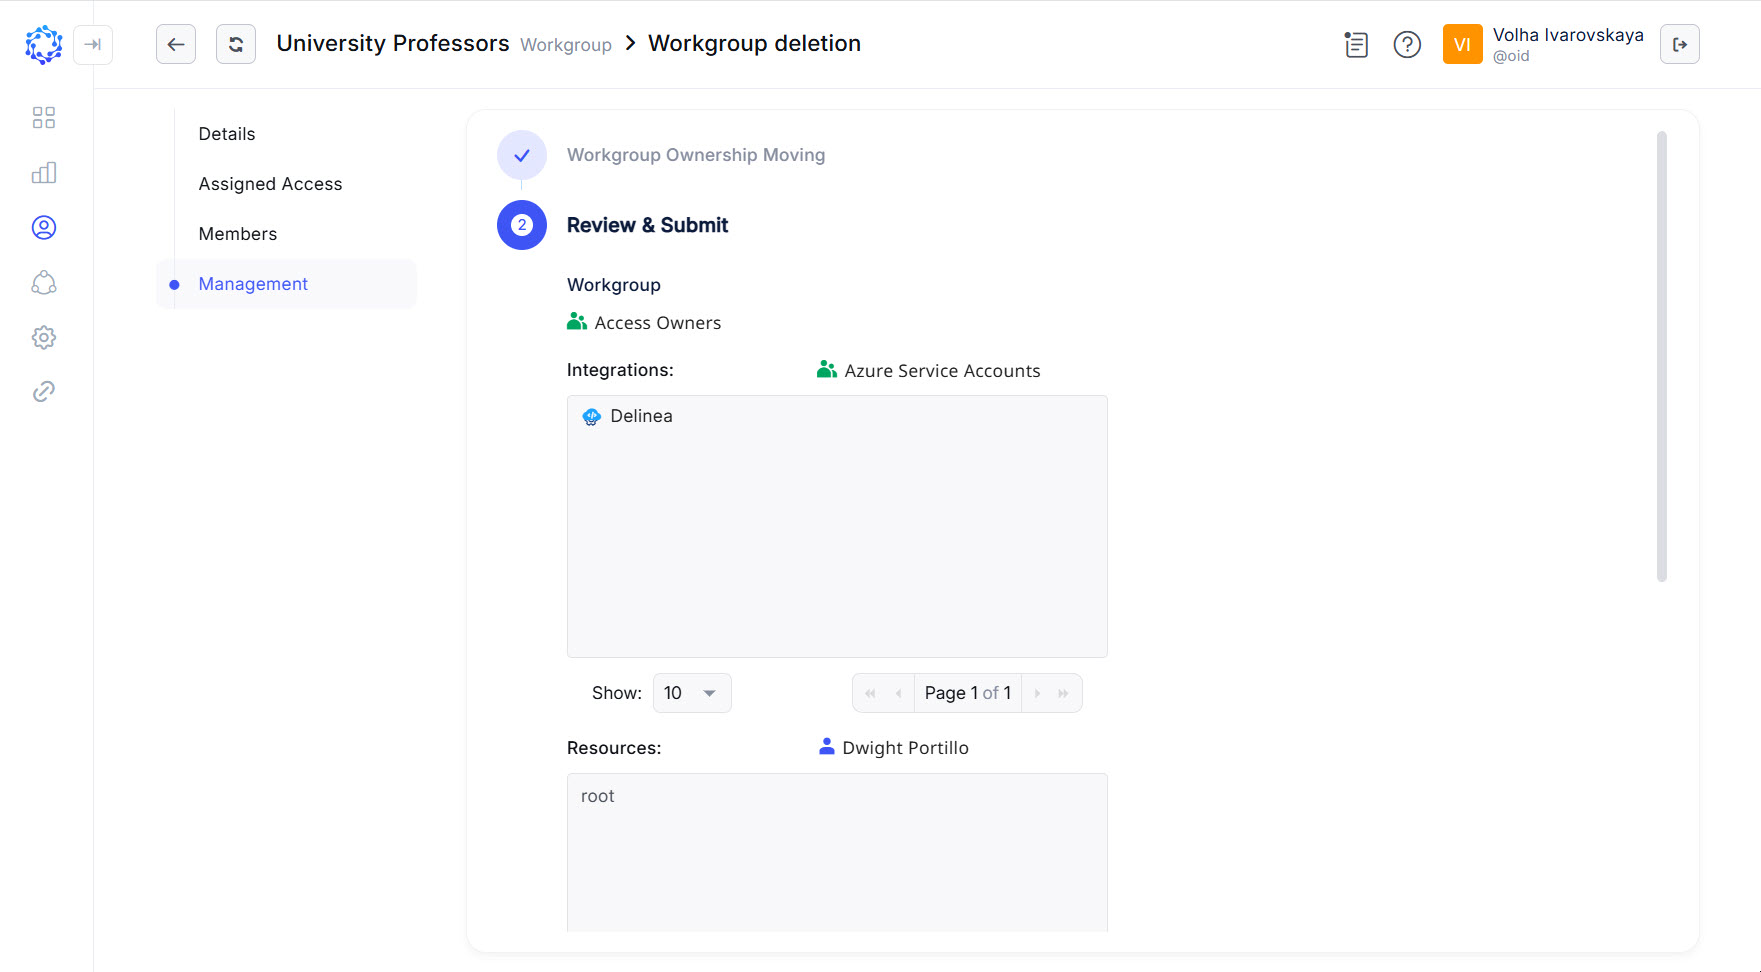
Task: Navigate to University Professors via breadcrumb
Action: tap(392, 43)
